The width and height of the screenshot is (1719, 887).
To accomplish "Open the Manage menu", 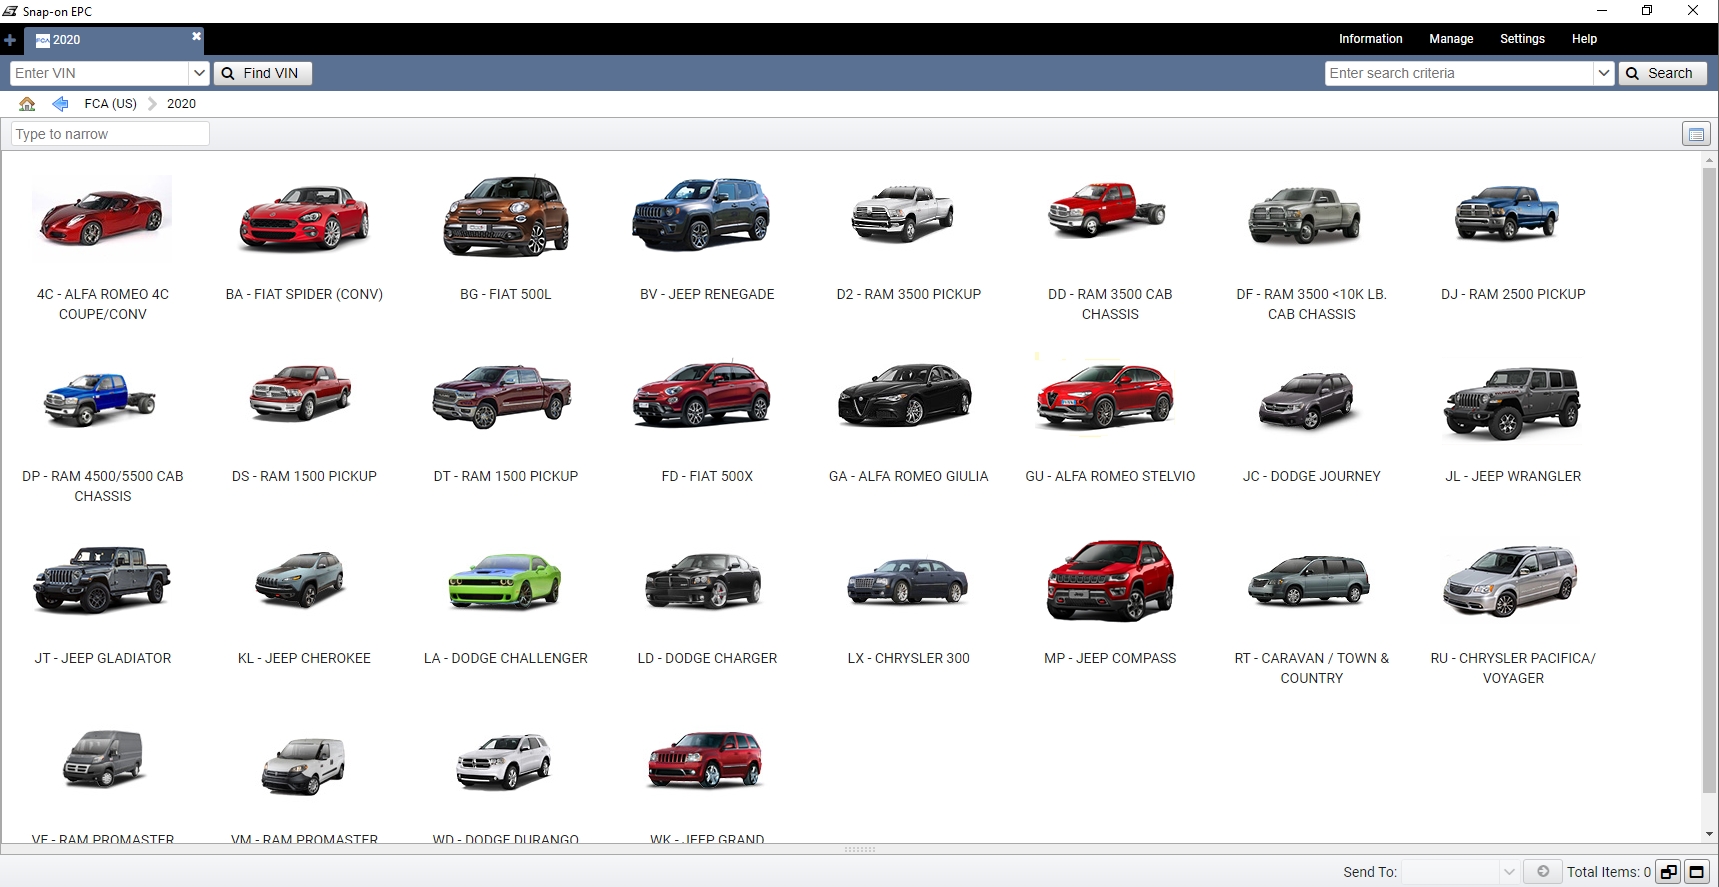I will (x=1451, y=39).
